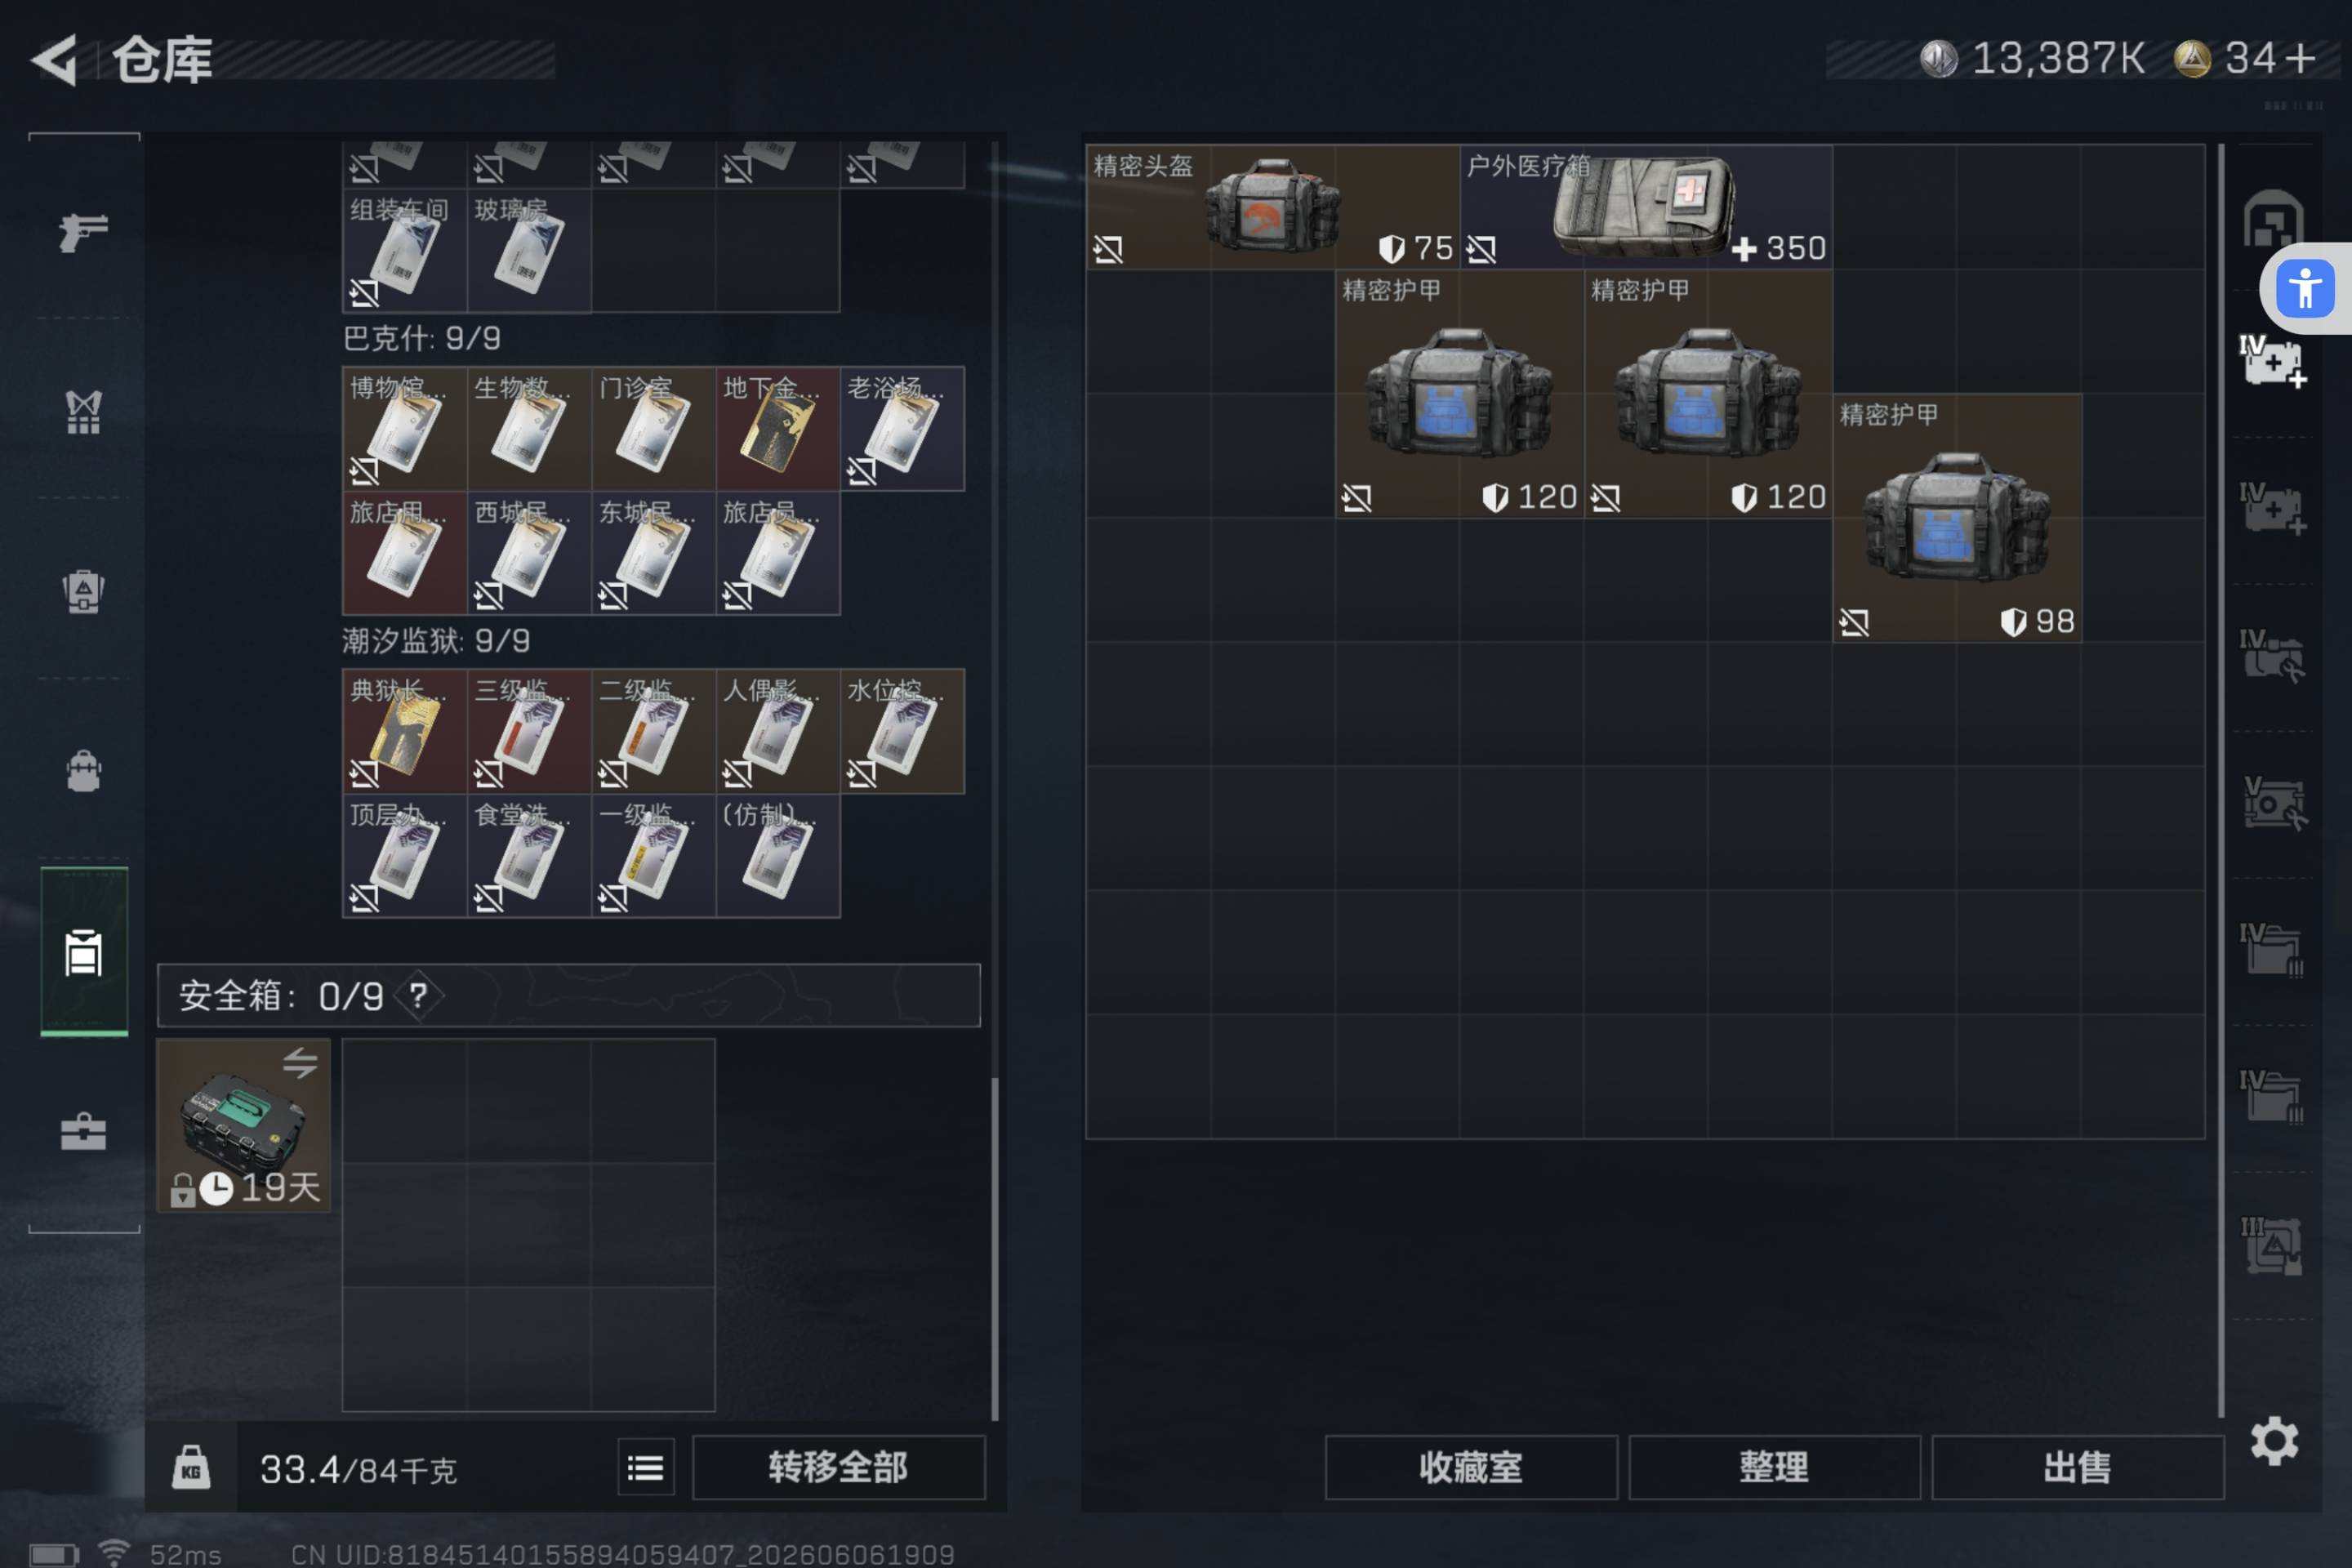Select the highlighted IV medical case
Image resolution: width=2352 pixels, height=1568 pixels.
click(2273, 362)
